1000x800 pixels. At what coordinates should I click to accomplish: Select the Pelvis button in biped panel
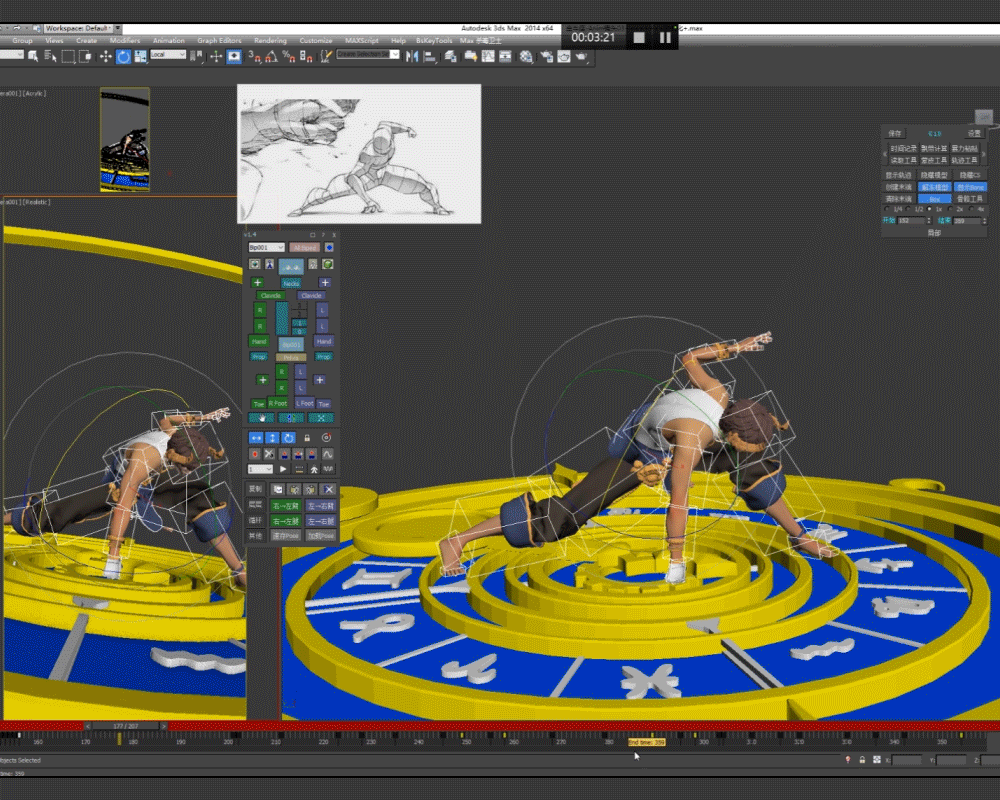tap(291, 357)
